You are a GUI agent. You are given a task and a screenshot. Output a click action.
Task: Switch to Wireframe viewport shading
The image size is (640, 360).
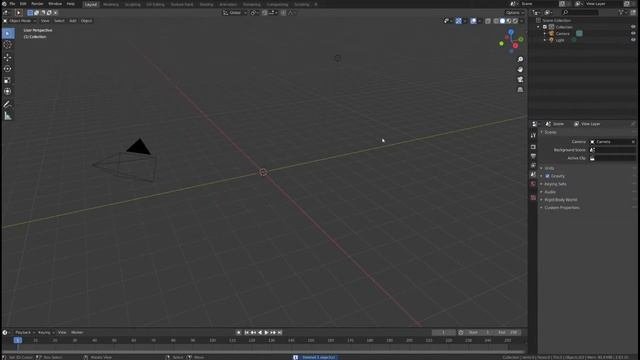click(496, 21)
